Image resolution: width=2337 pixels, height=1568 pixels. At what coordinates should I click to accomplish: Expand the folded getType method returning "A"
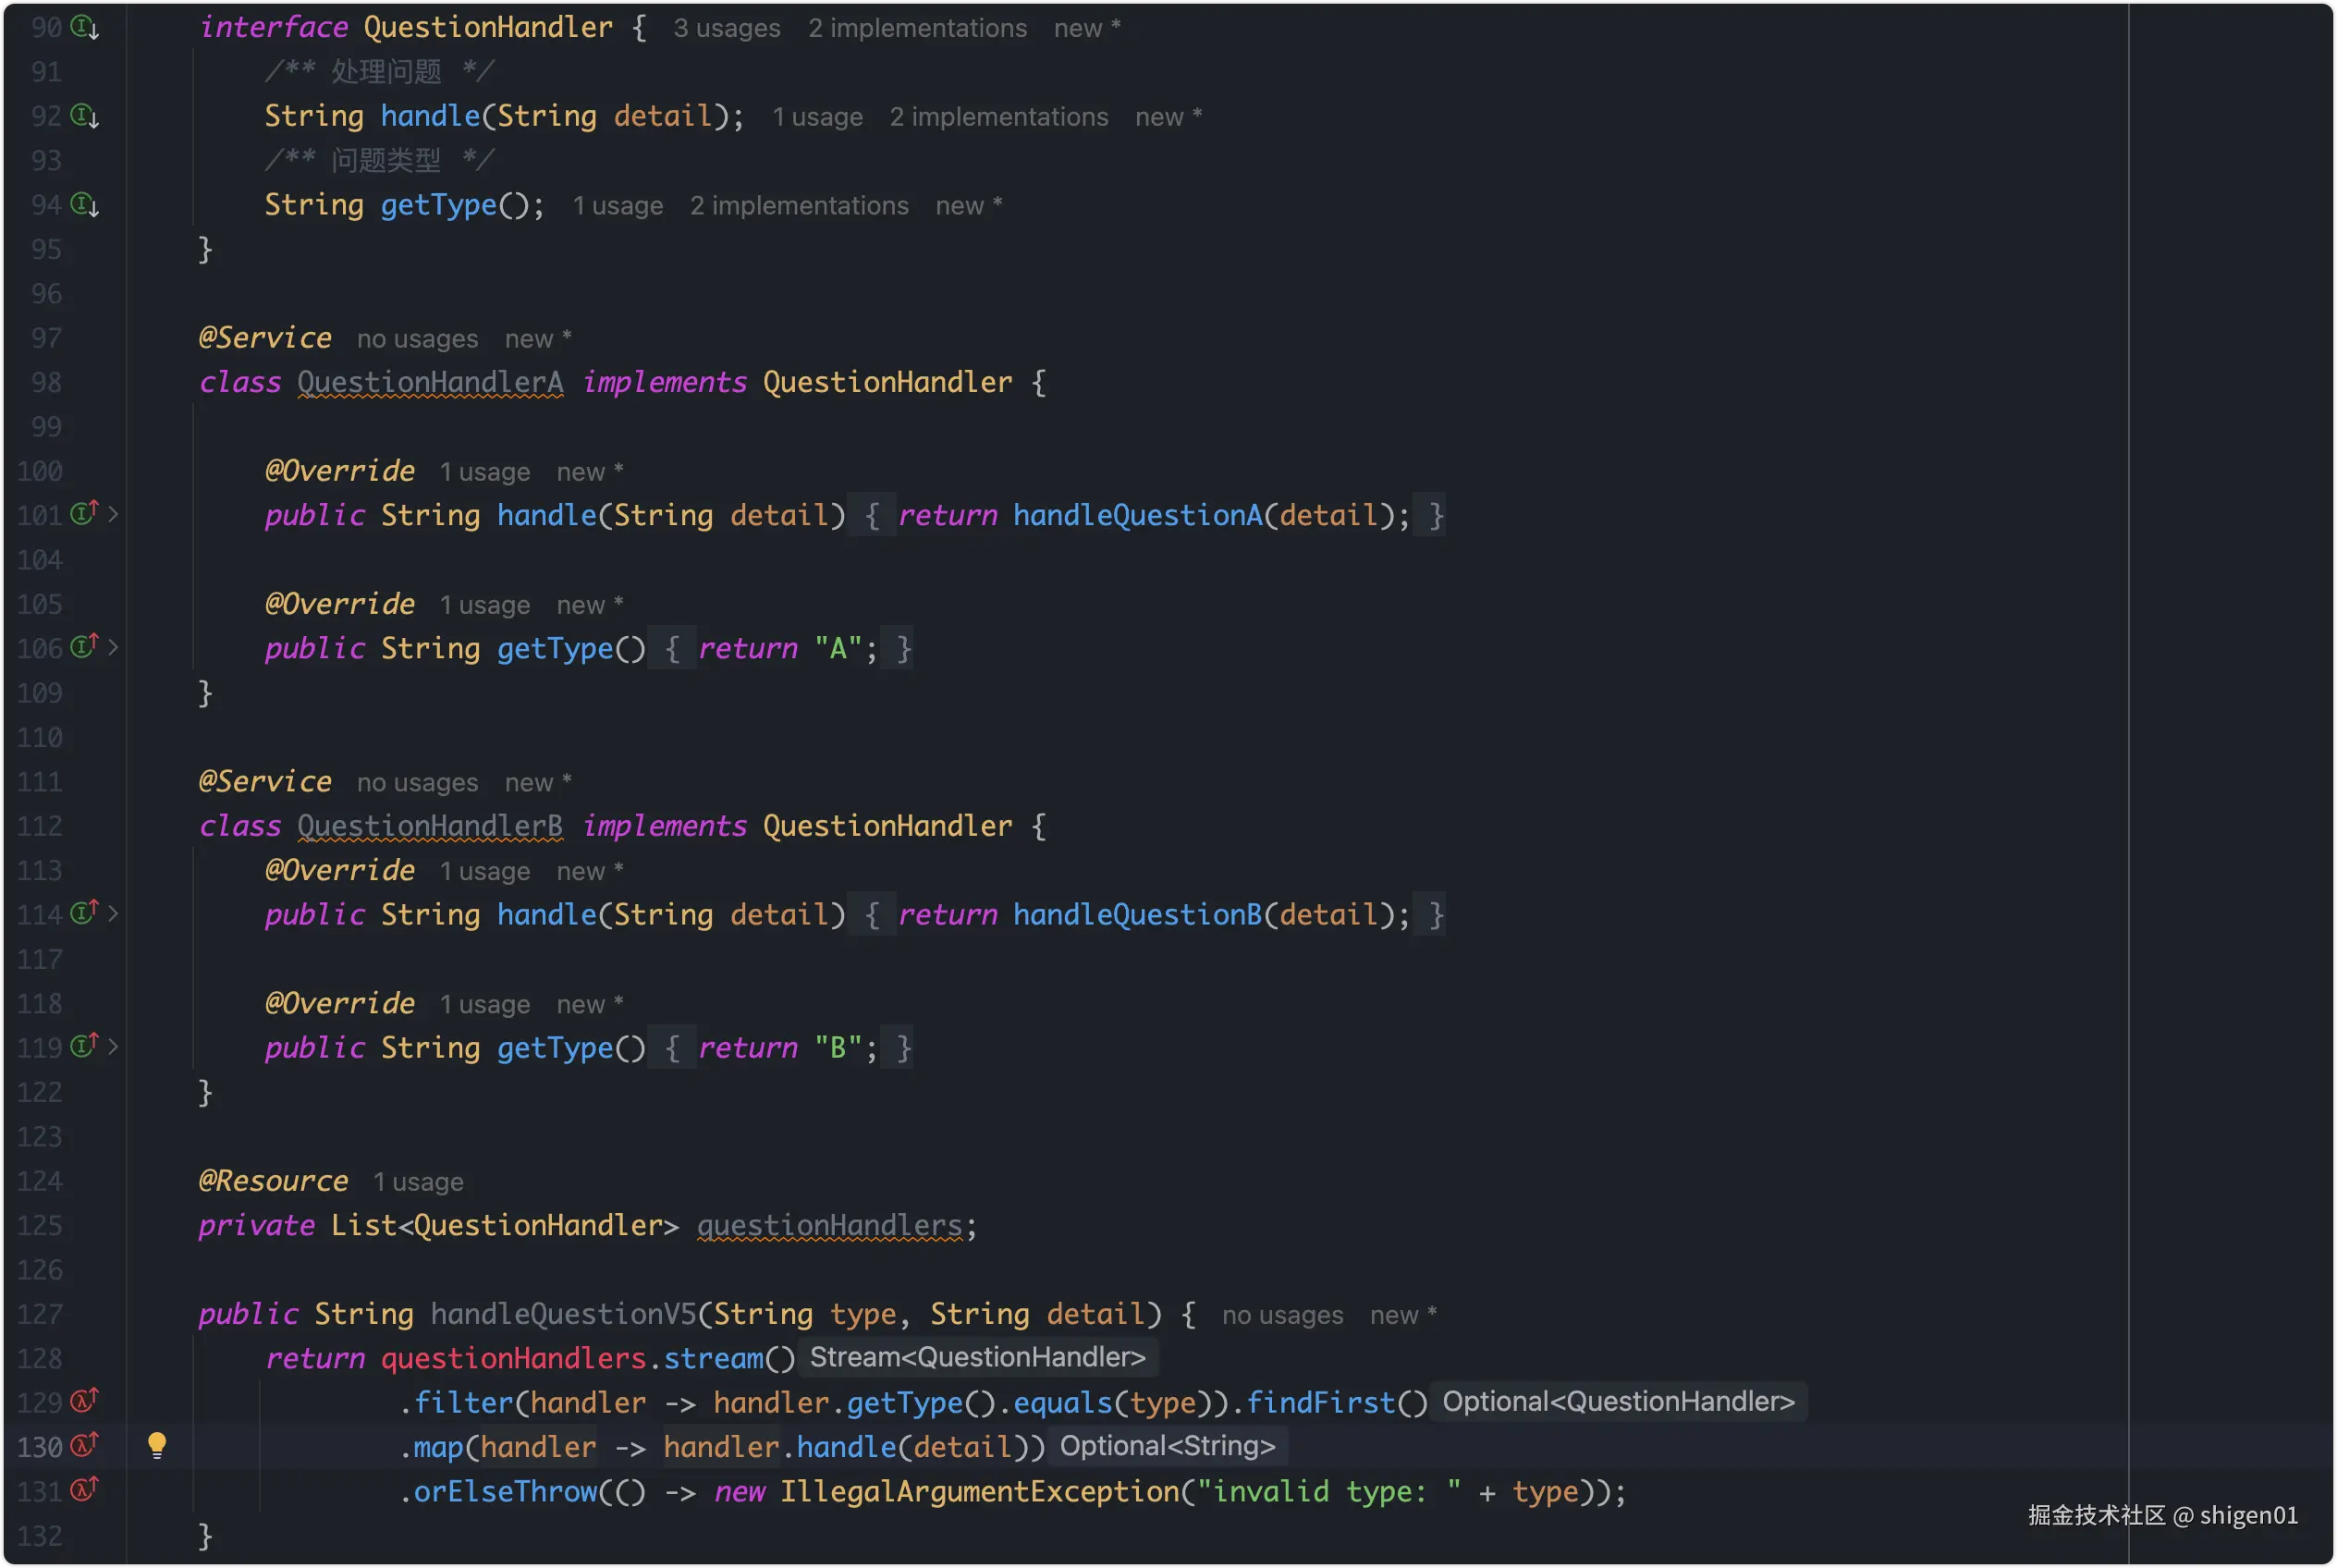pos(113,647)
